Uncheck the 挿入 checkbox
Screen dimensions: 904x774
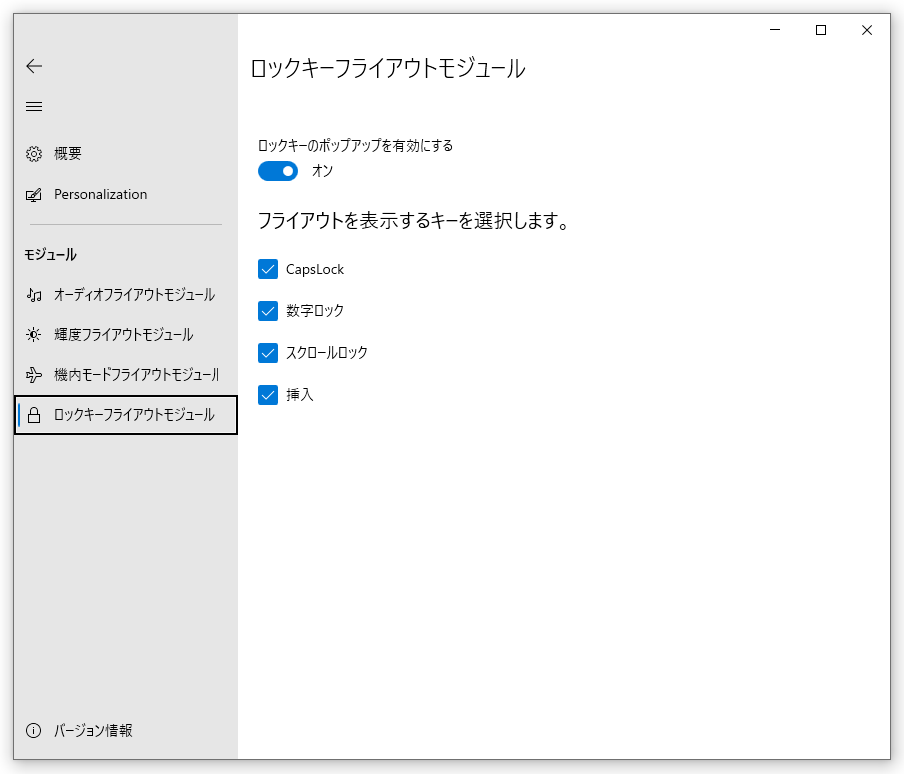click(268, 395)
